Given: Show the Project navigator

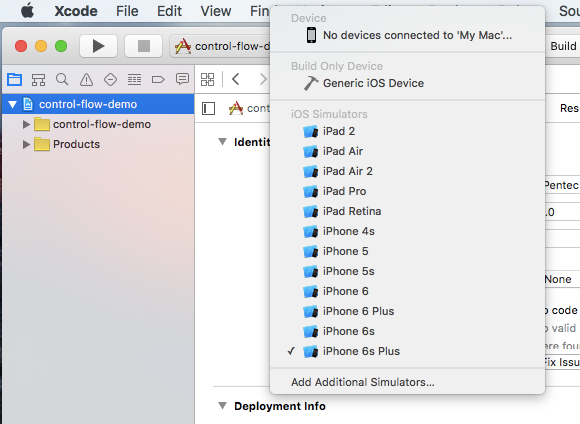Looking at the screenshot, I should point(14,79).
